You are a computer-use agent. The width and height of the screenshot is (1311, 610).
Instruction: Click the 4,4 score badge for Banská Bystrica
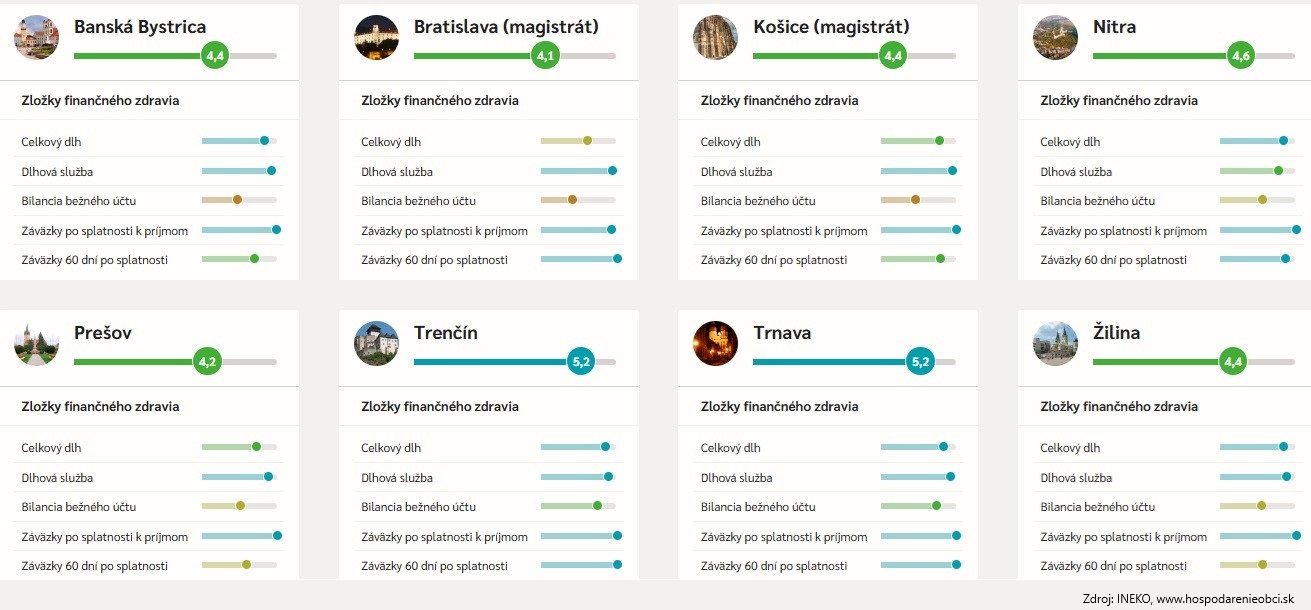tap(215, 56)
